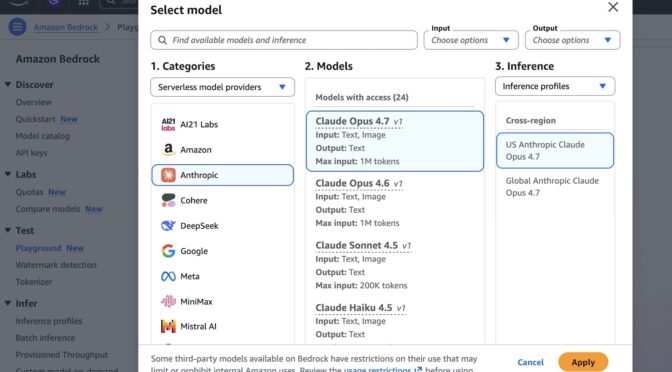Select the AI21 Labs provider

click(x=222, y=124)
